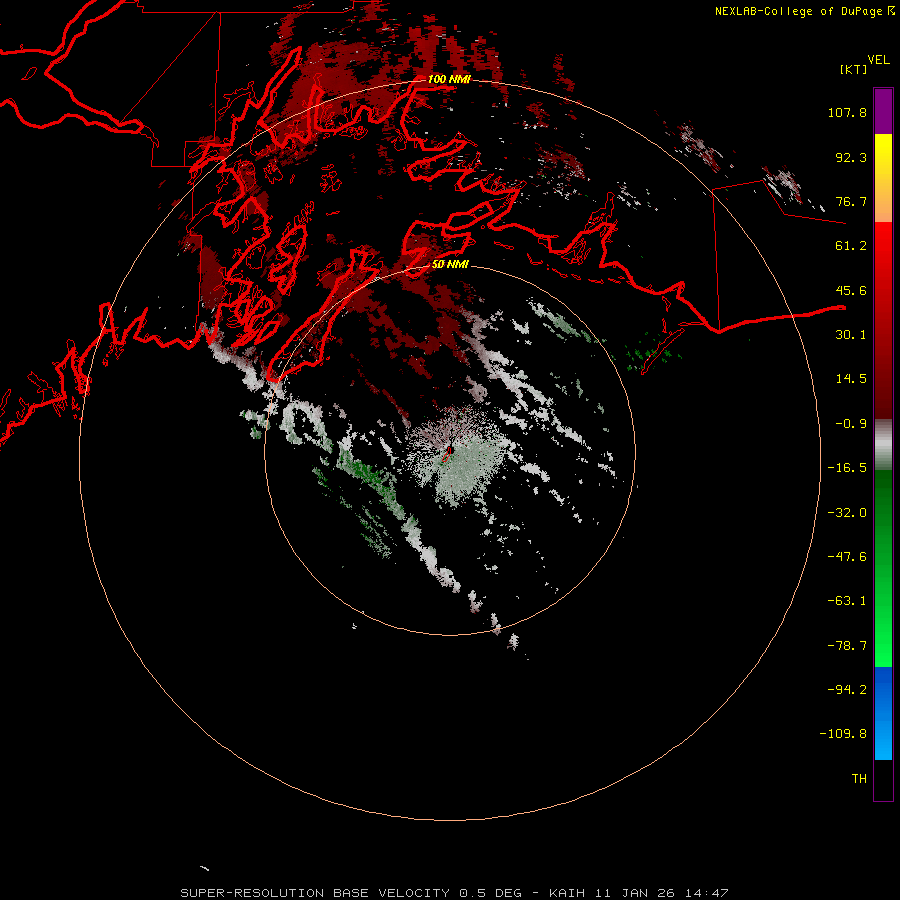Click the VEL legend title
Image resolution: width=900 pixels, height=900 pixels.
(878, 59)
